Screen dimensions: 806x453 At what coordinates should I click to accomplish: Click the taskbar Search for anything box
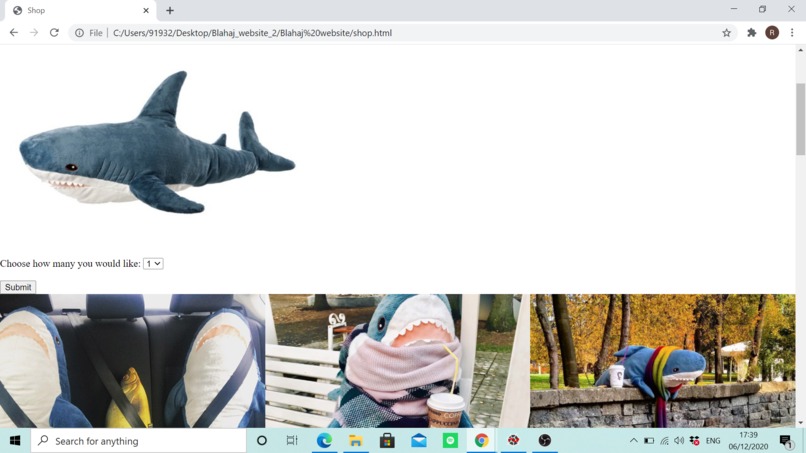pyautogui.click(x=139, y=441)
